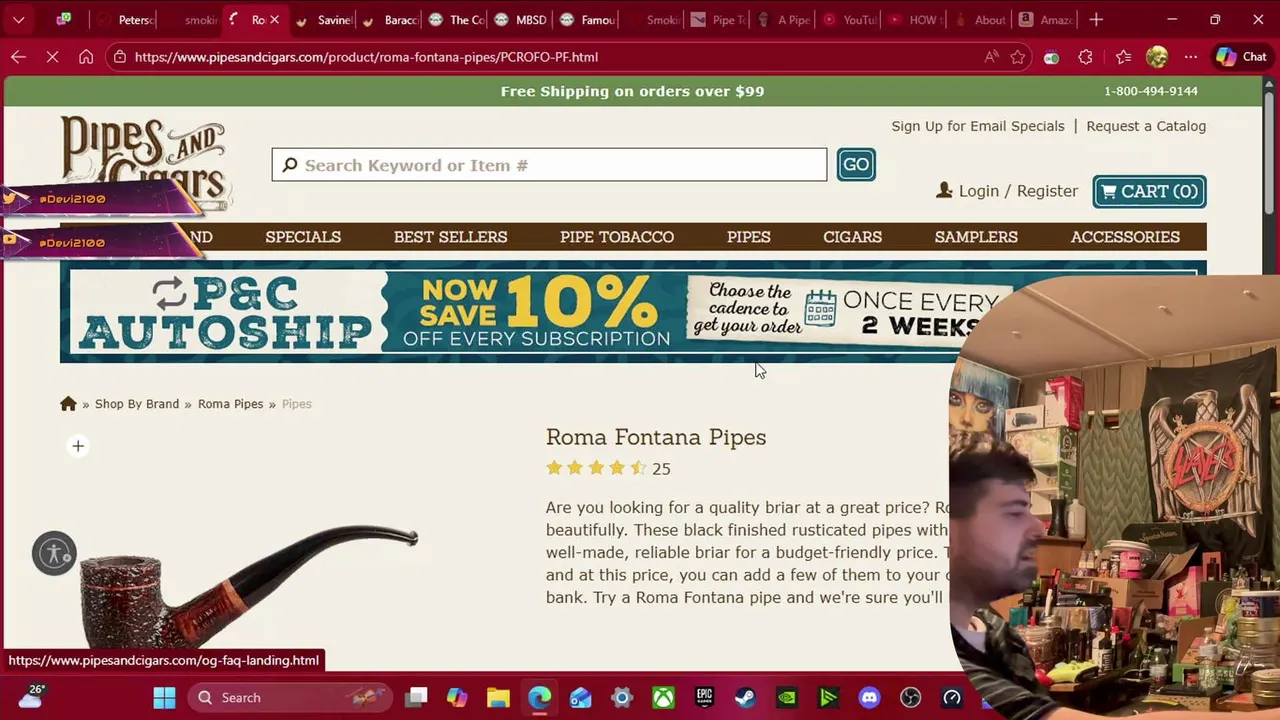1280x720 pixels.
Task: Expand the tab actions menu chevron
Action: click(x=18, y=19)
